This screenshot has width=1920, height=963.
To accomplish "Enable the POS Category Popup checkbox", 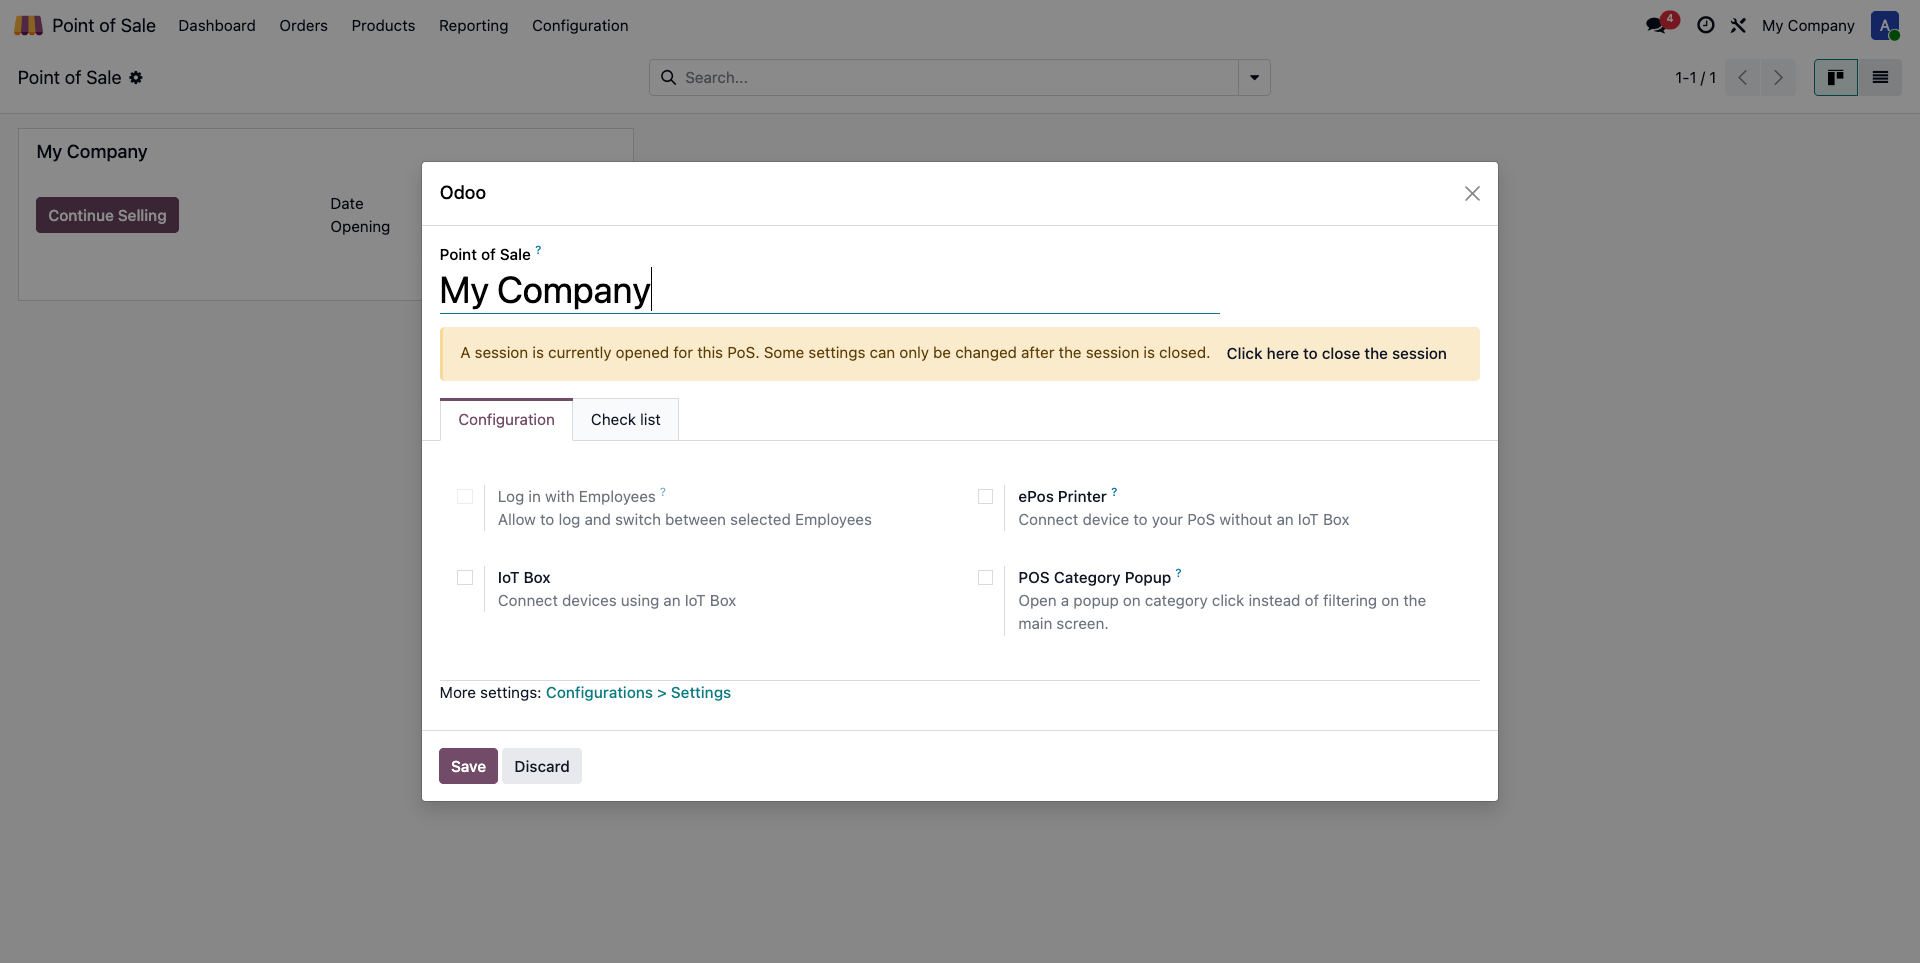I will (x=985, y=577).
